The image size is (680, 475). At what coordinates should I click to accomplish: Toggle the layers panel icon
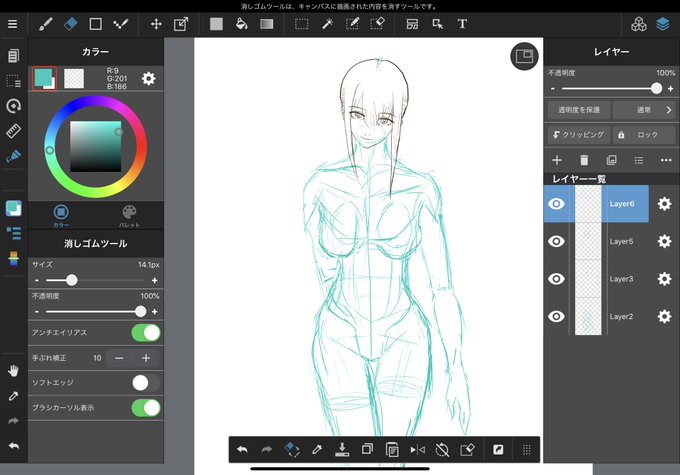click(663, 24)
